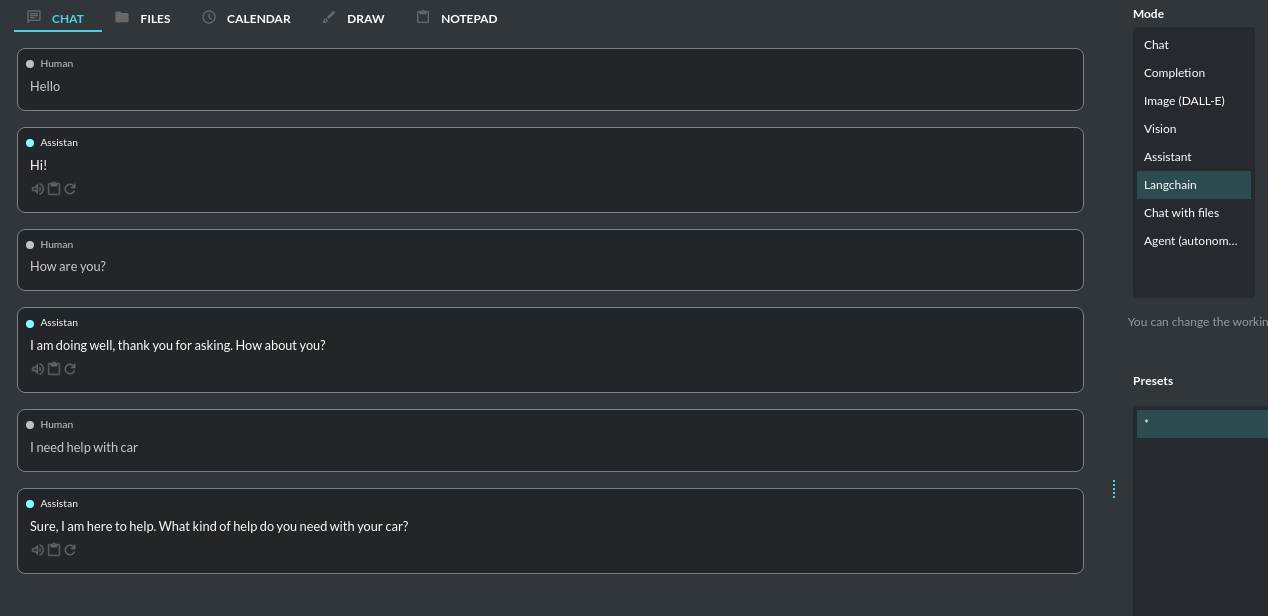Play the speaker icon on the last assistant message
This screenshot has height=616, width=1268.
point(38,549)
